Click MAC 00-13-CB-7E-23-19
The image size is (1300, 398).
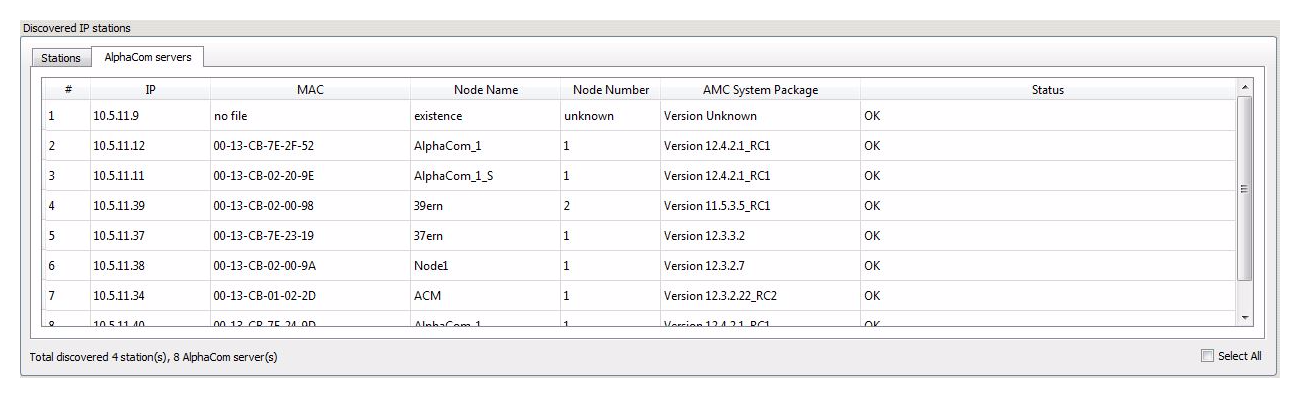click(x=311, y=236)
